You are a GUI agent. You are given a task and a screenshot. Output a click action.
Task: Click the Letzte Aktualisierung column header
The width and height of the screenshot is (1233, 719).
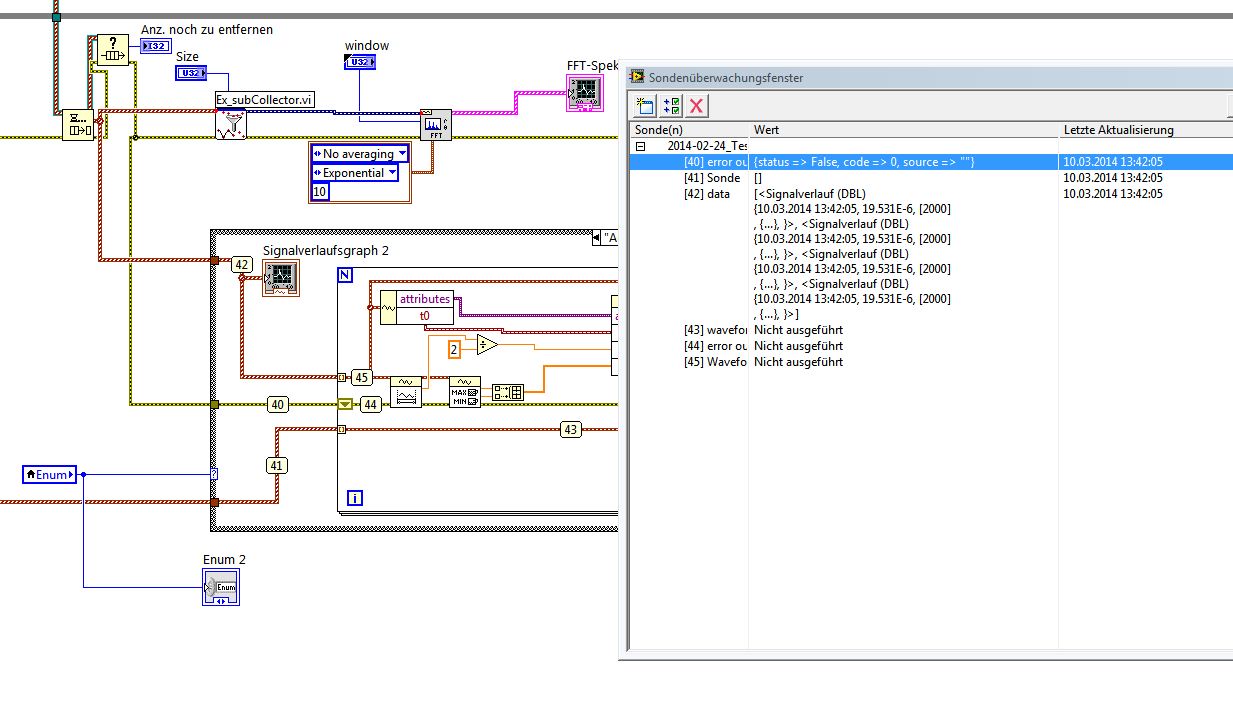1118,130
